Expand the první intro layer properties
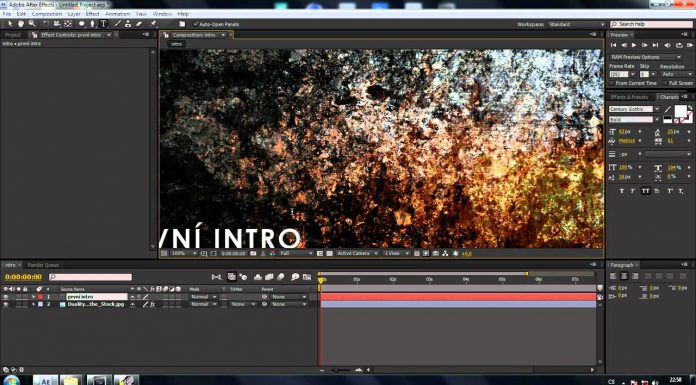Screen dimensions: 696x385 pyautogui.click(x=34, y=297)
